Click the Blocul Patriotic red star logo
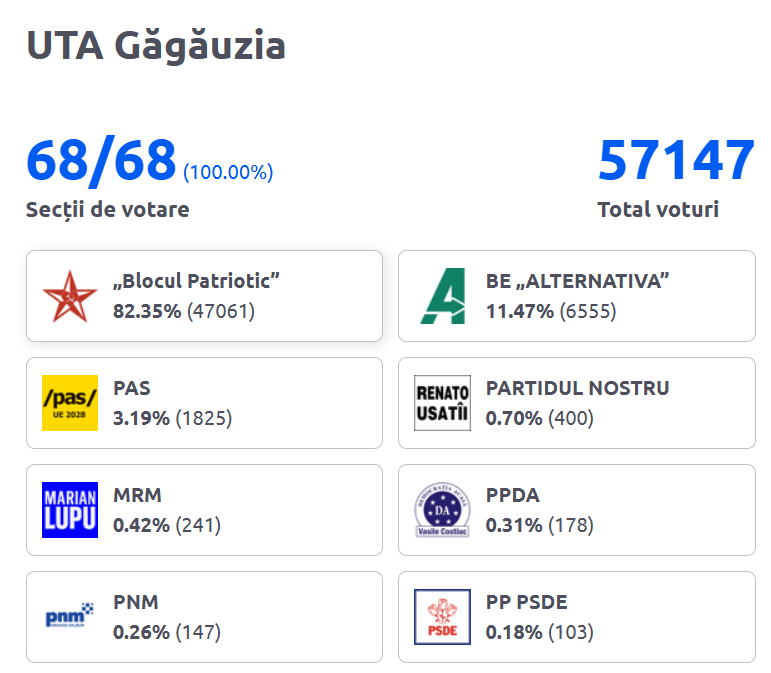Image resolution: width=771 pixels, height=673 pixels. coord(70,296)
